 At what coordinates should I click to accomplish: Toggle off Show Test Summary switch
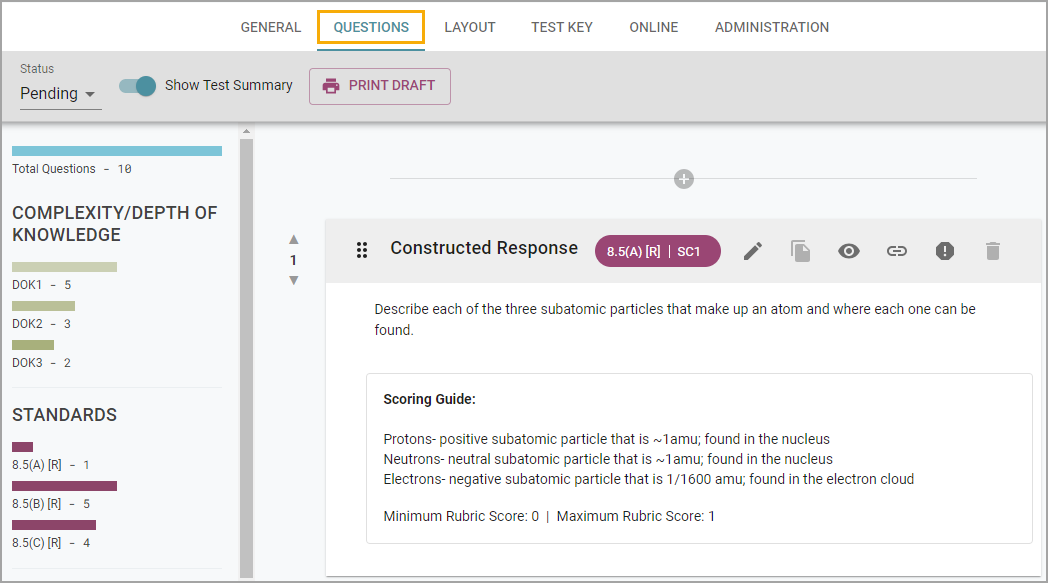pyautogui.click(x=137, y=86)
